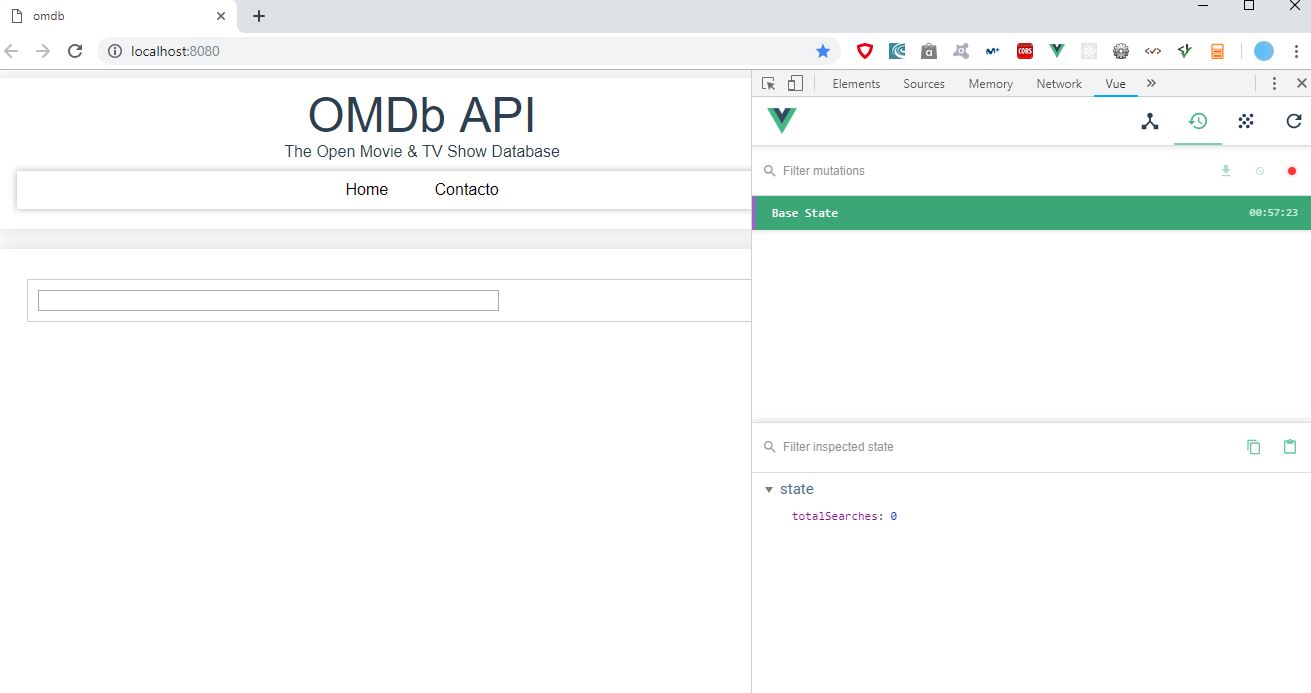Switch to the Elements DevTools tab

pyautogui.click(x=856, y=84)
